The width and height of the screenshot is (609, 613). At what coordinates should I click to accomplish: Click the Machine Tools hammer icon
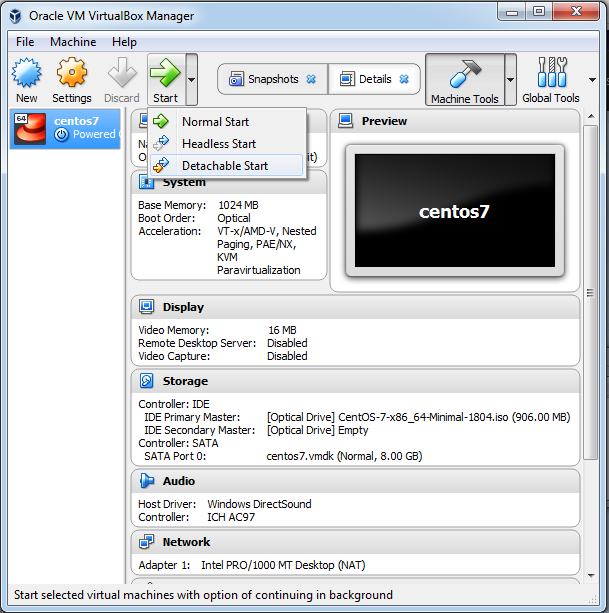(465, 73)
